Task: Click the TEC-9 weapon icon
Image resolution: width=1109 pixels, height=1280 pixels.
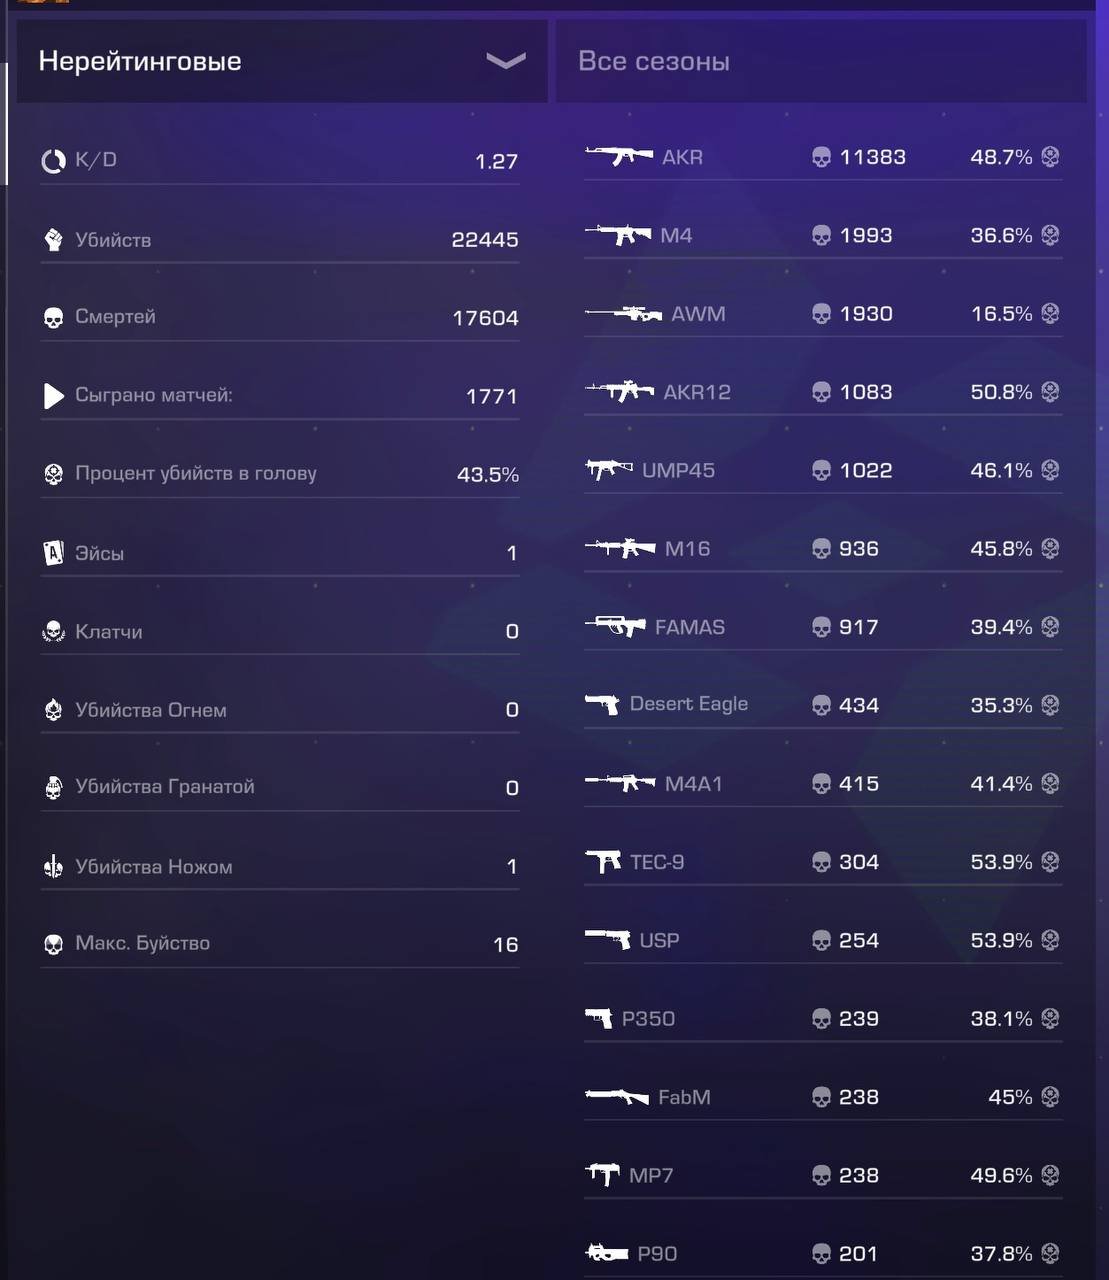Action: (x=603, y=861)
